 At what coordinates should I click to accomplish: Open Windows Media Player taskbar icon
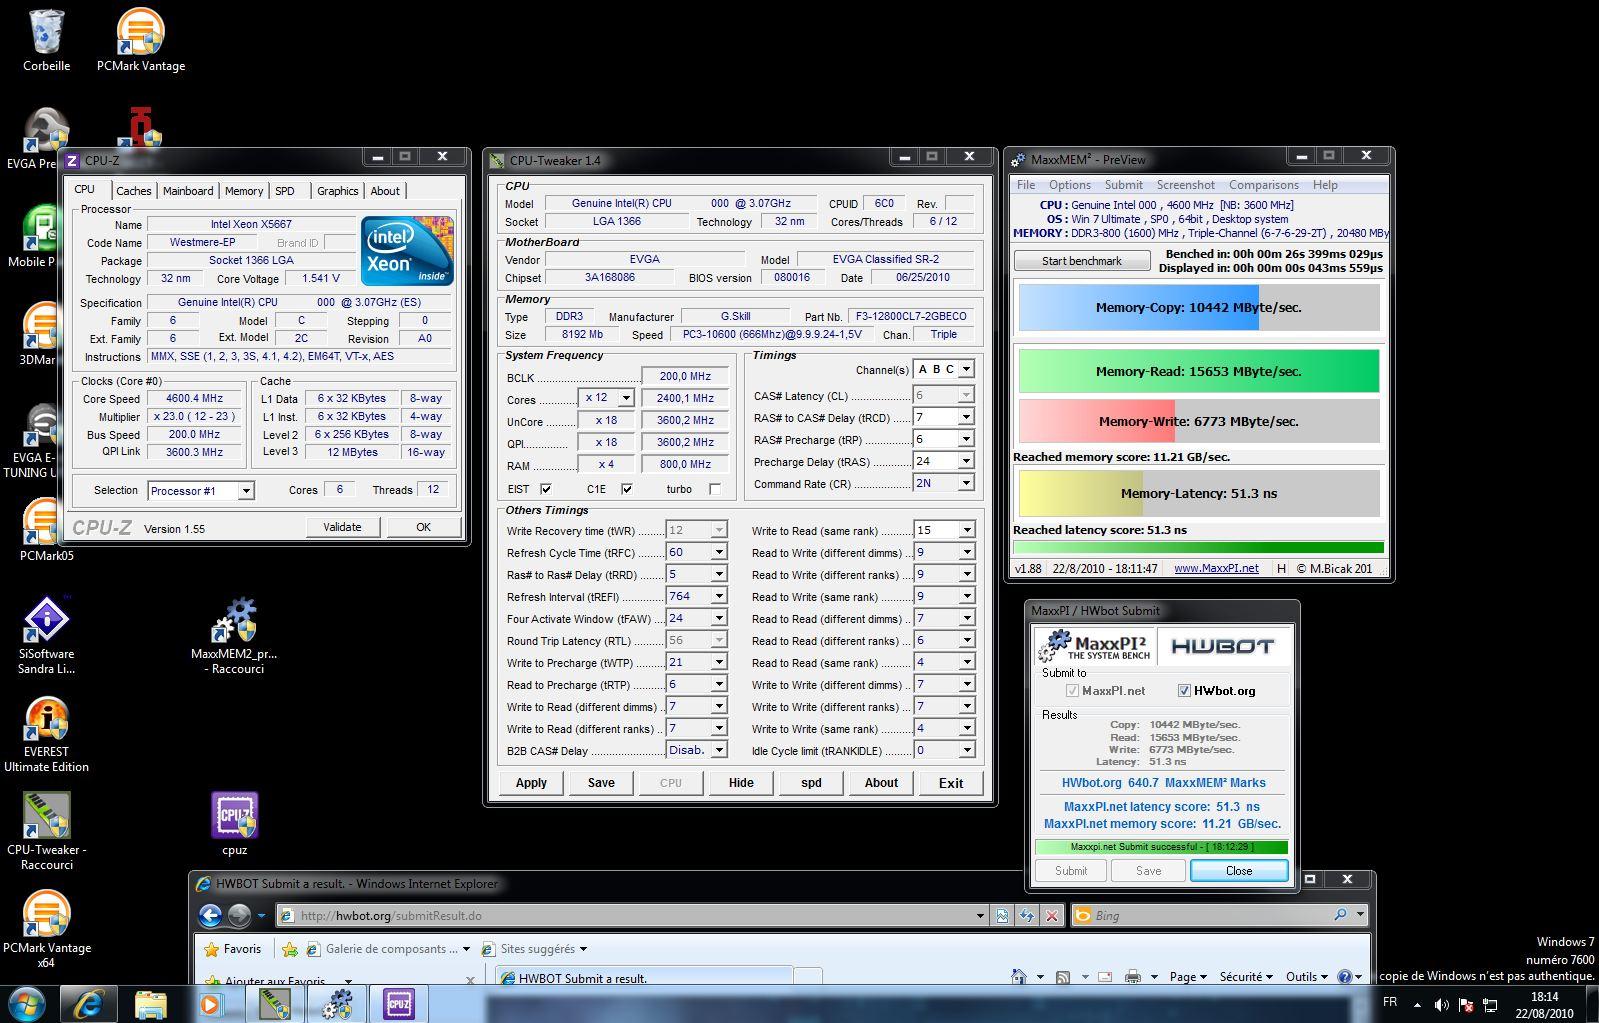tap(211, 1004)
